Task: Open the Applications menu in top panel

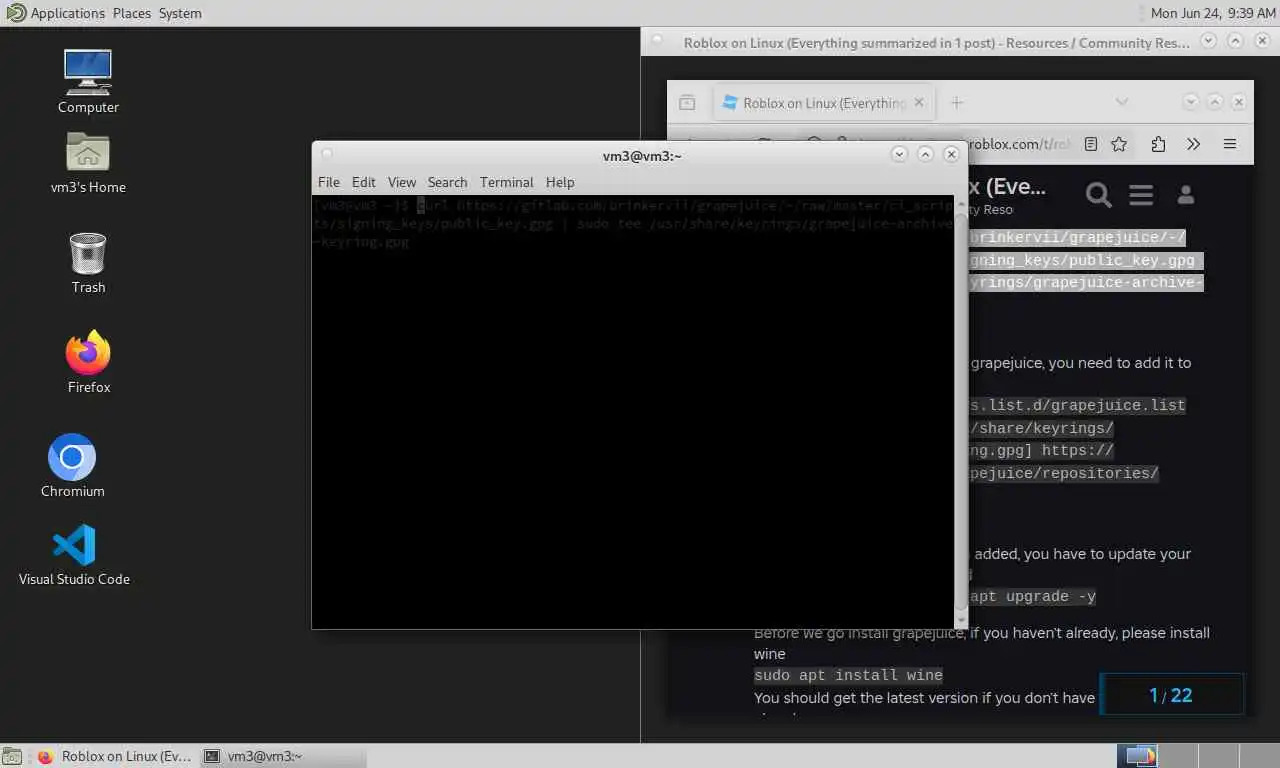Action: click(56, 13)
